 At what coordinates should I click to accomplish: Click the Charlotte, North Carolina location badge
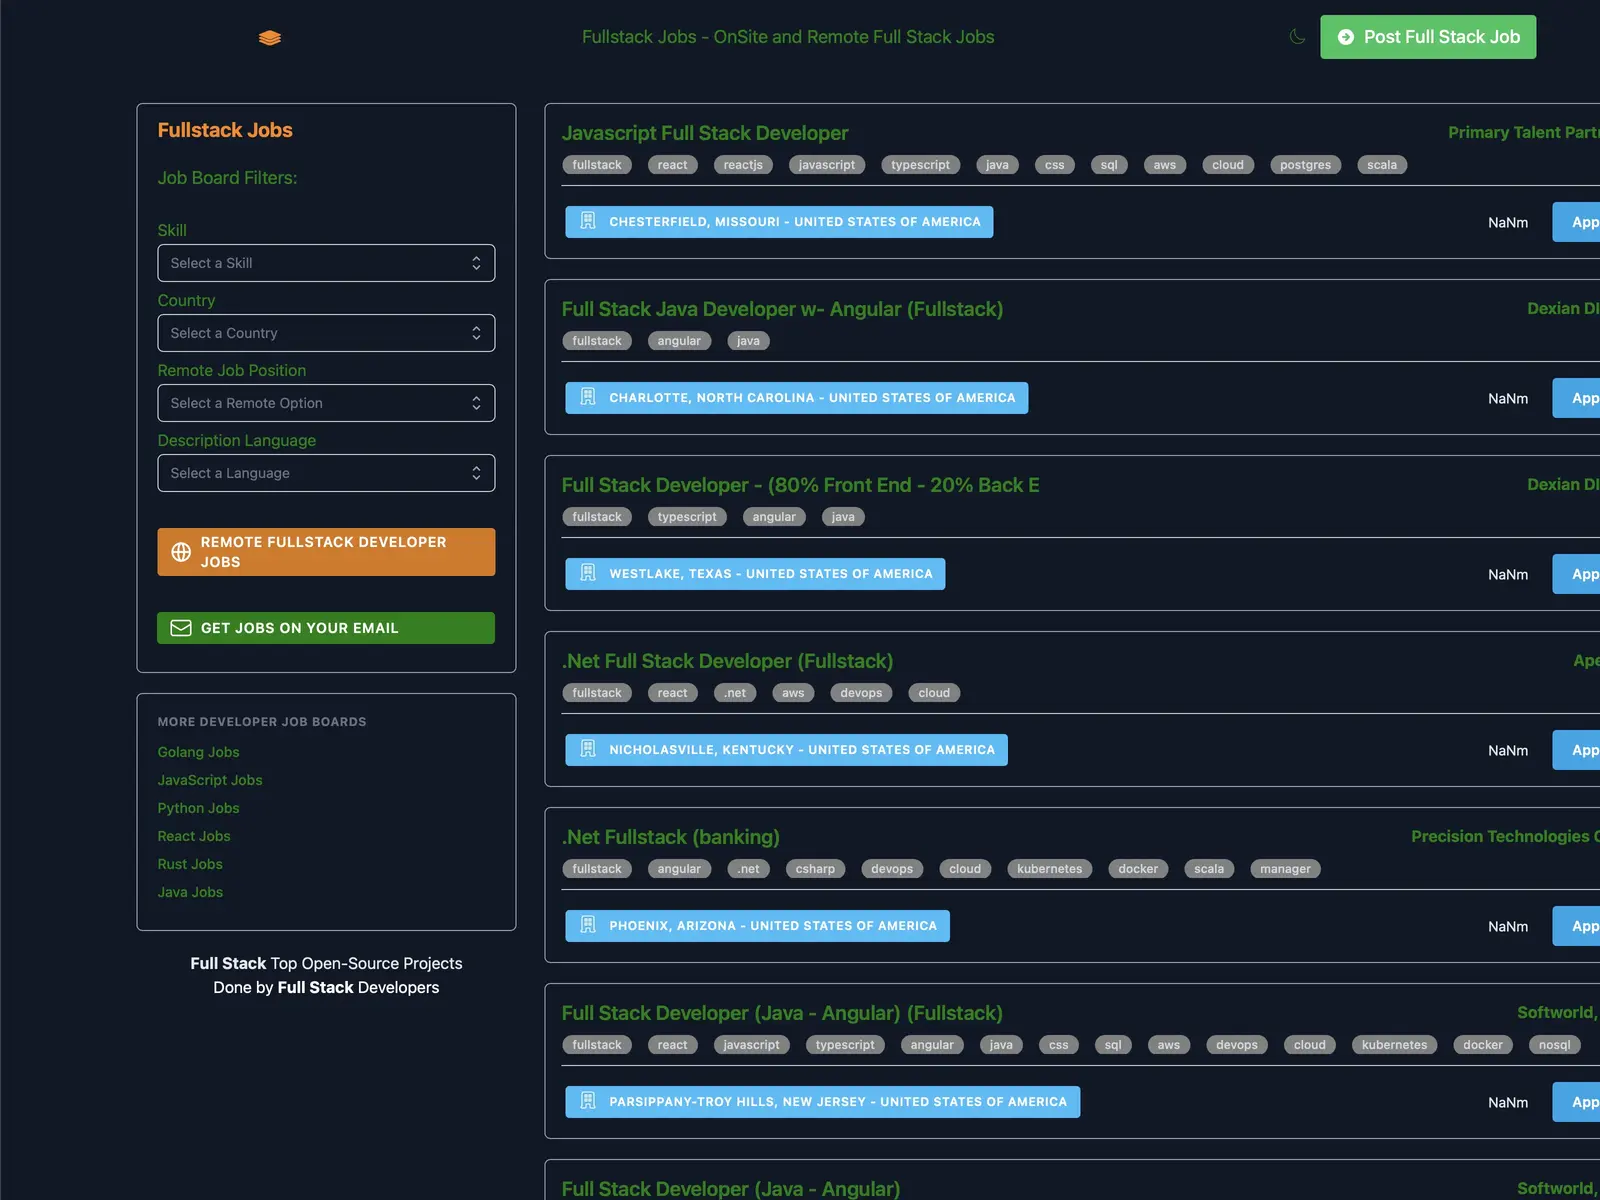pos(796,398)
